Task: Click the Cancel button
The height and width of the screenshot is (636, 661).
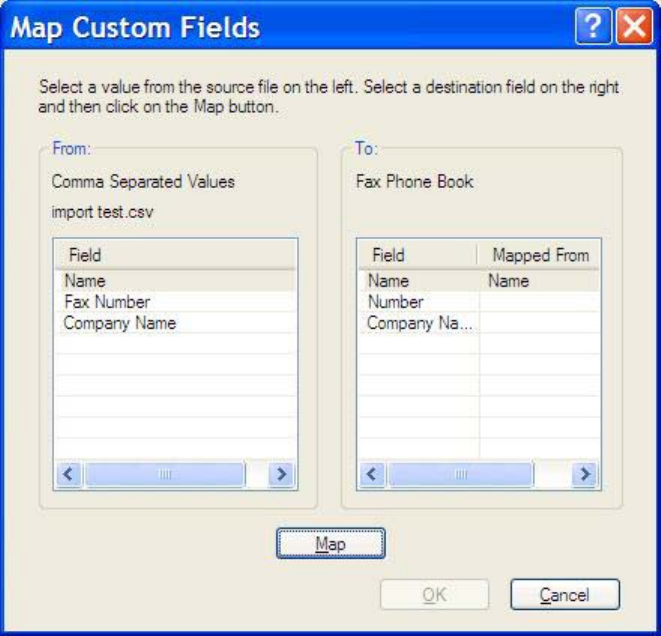Action: pyautogui.click(x=564, y=595)
